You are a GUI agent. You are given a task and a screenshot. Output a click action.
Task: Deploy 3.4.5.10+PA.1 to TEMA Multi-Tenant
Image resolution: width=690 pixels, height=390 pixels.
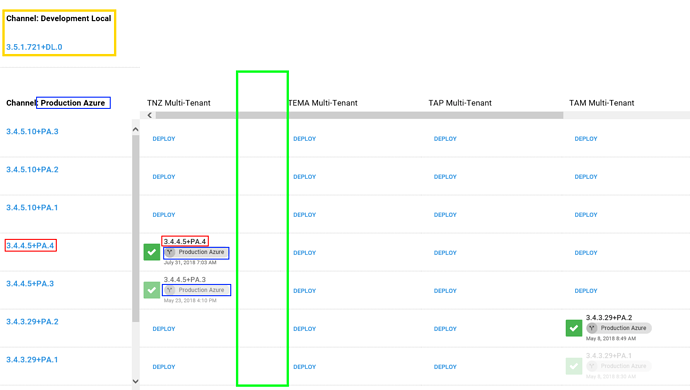(305, 215)
